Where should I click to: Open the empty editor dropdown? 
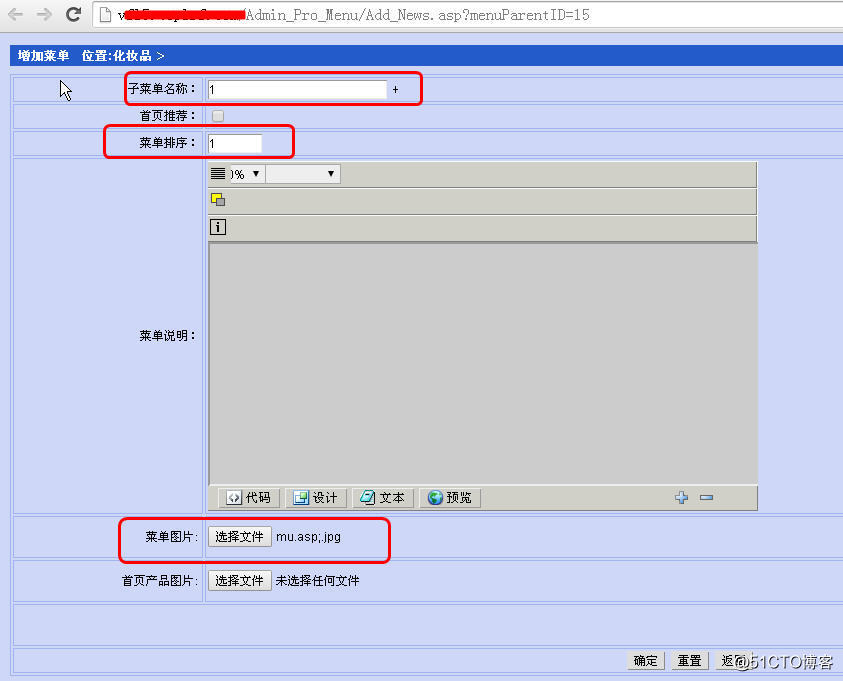pos(303,174)
